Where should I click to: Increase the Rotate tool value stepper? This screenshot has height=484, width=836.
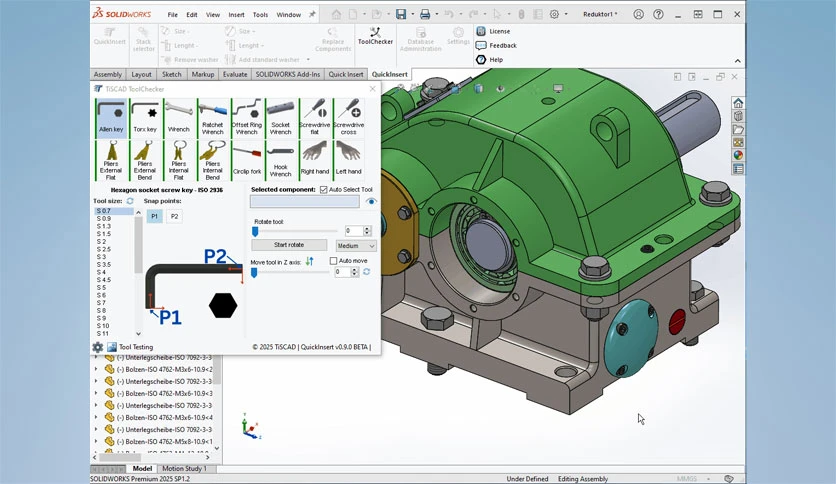(367, 228)
